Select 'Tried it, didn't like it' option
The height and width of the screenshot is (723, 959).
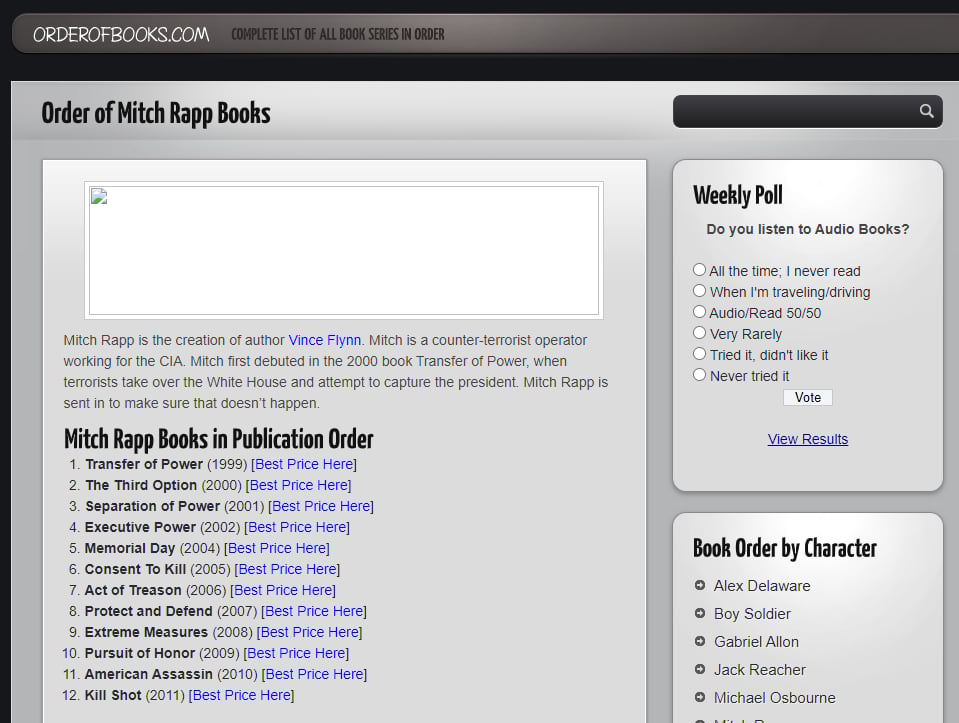point(699,354)
